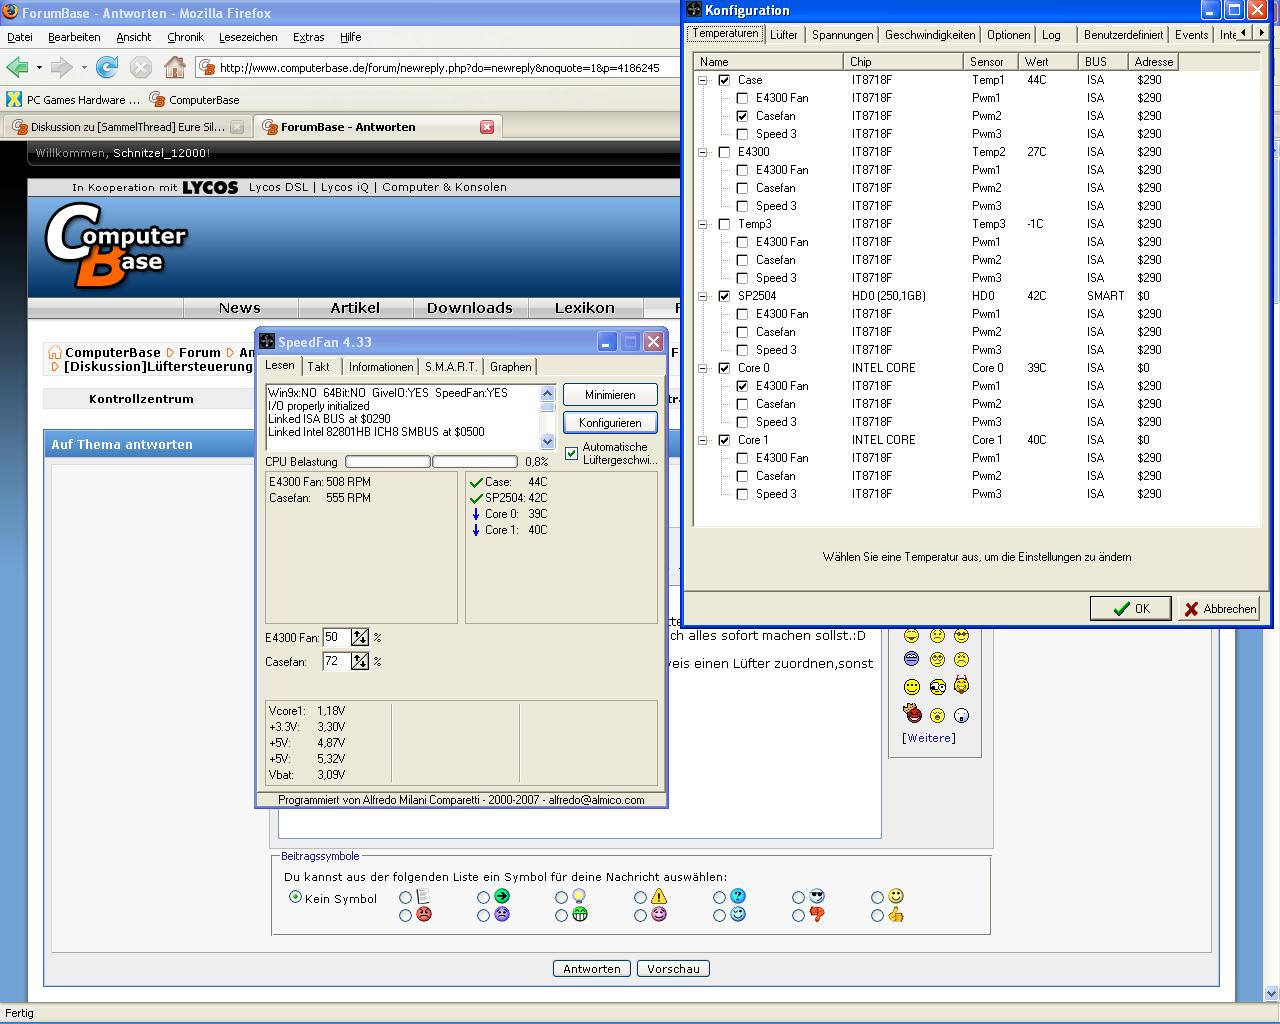Click the Minimieren button in SpeedFan
1280x1024 pixels.
(610, 395)
